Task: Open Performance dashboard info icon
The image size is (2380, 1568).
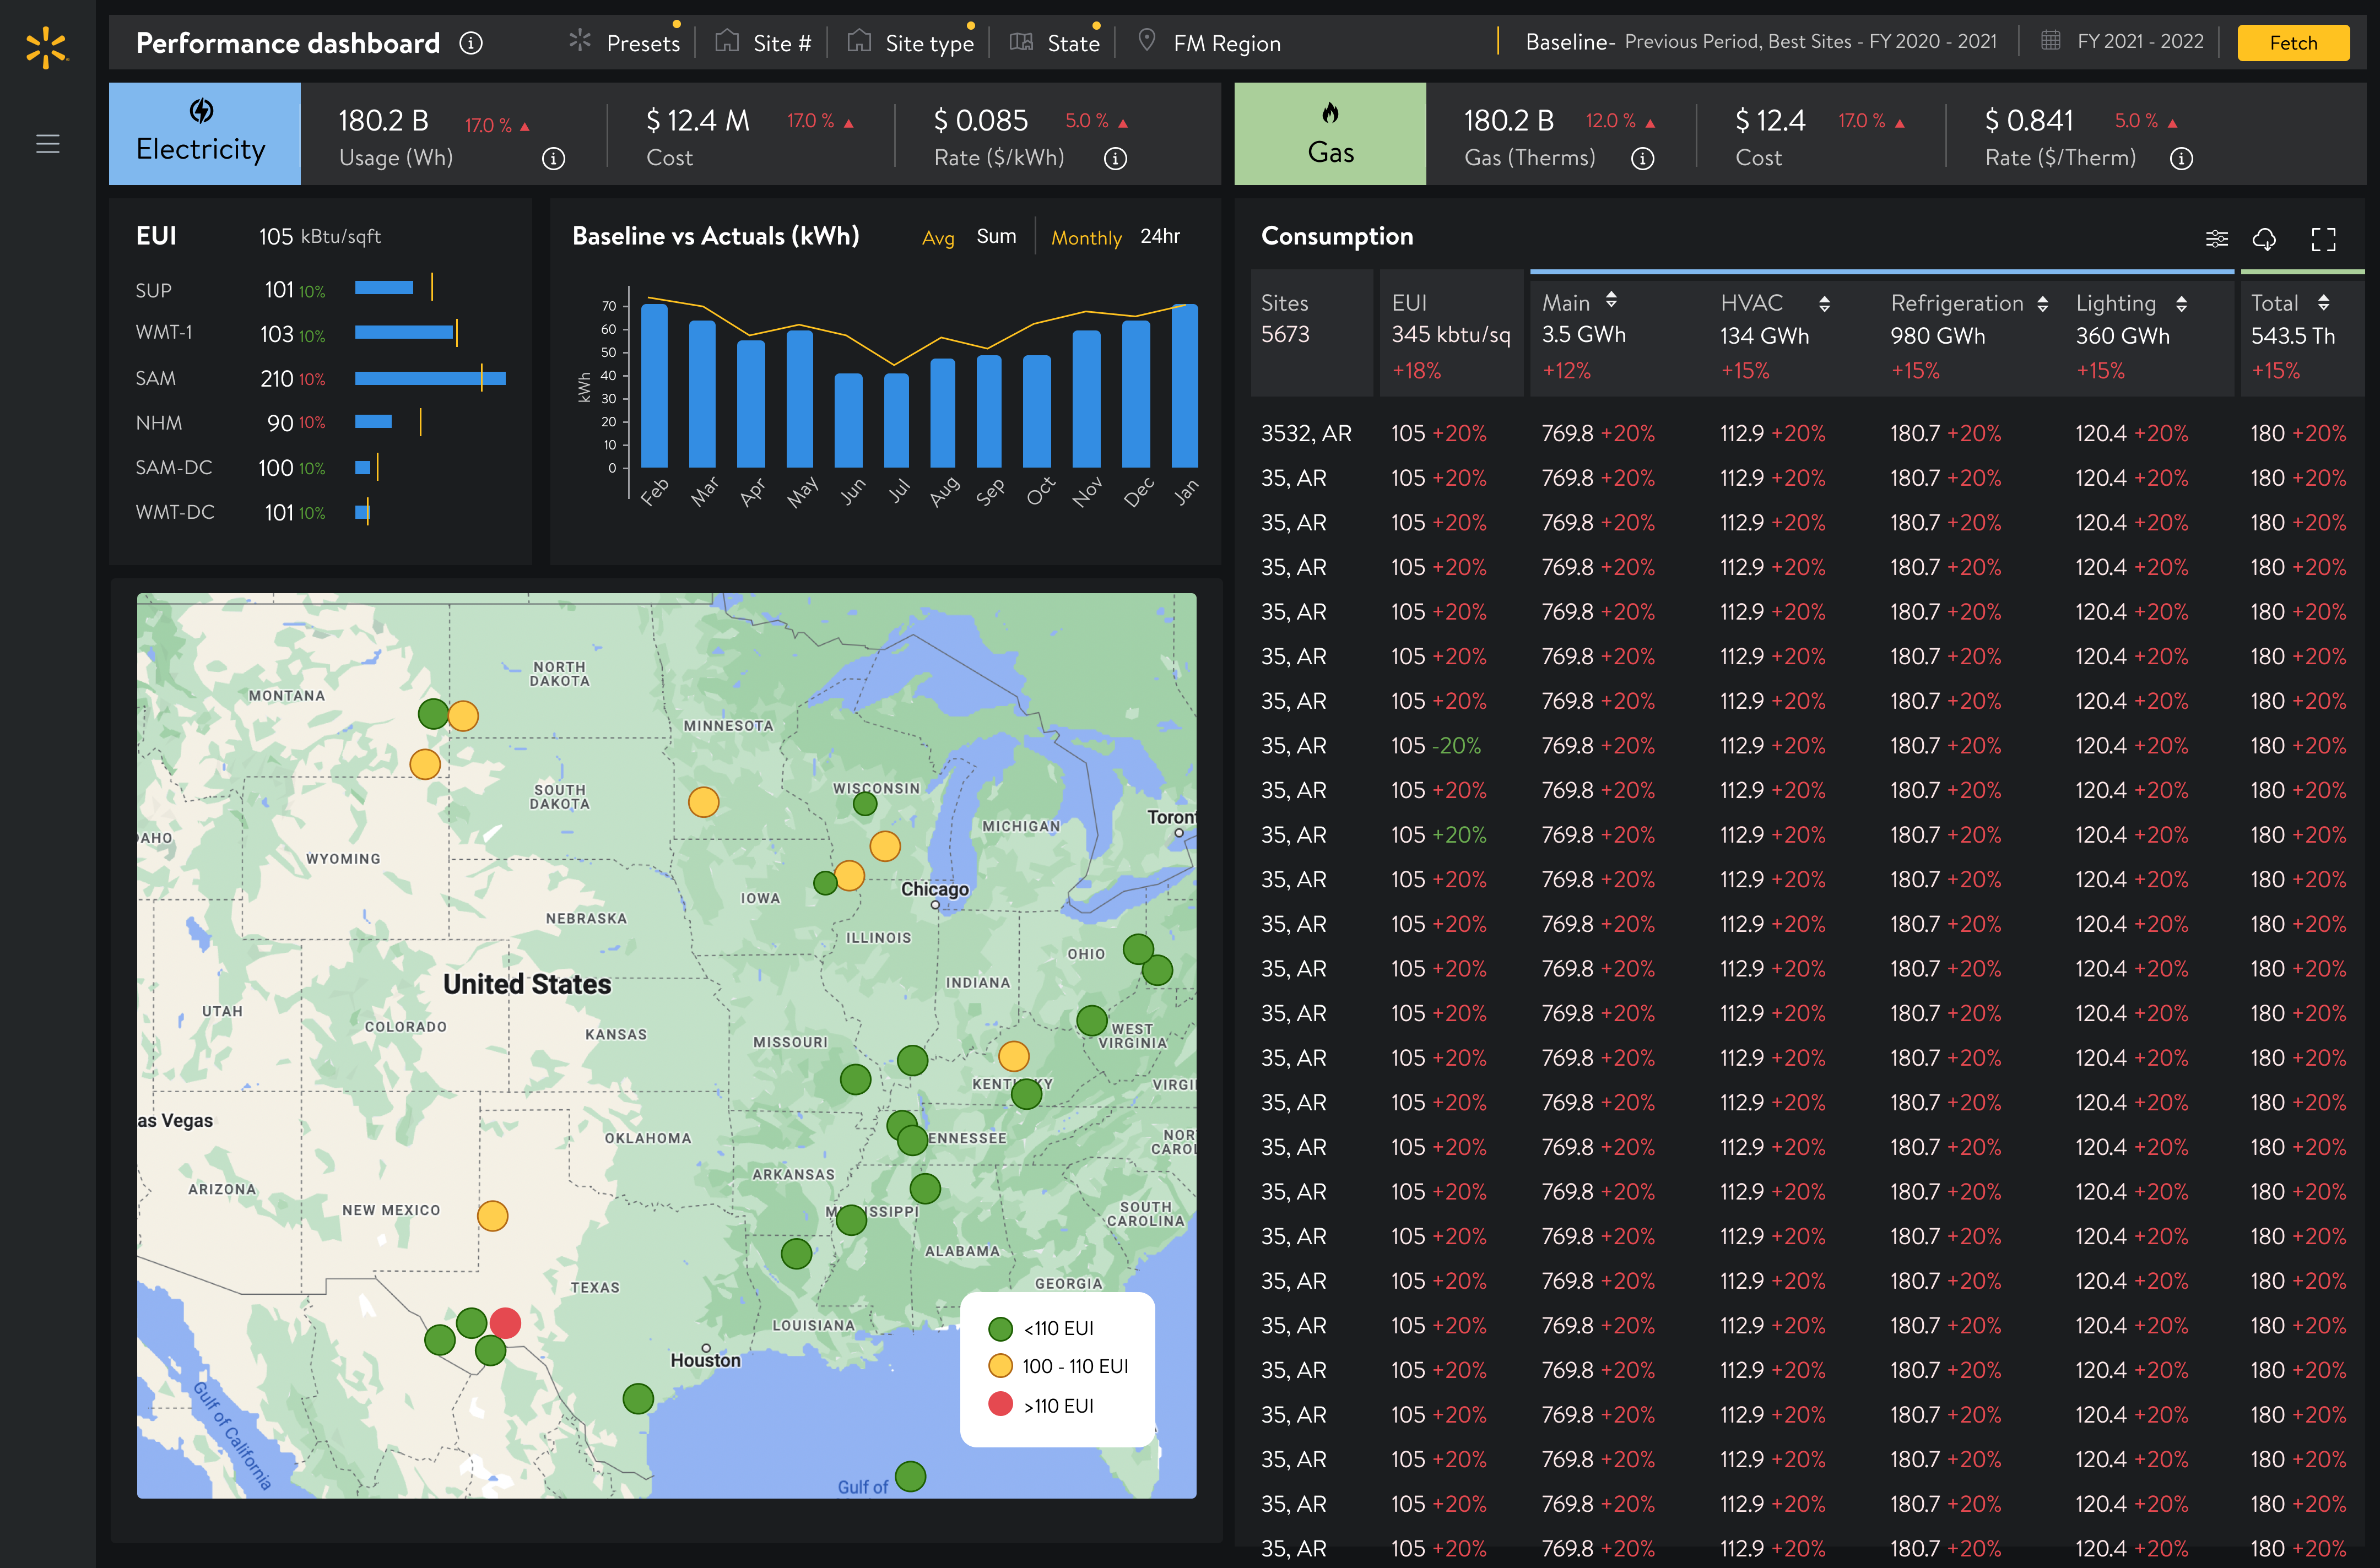Action: (471, 43)
